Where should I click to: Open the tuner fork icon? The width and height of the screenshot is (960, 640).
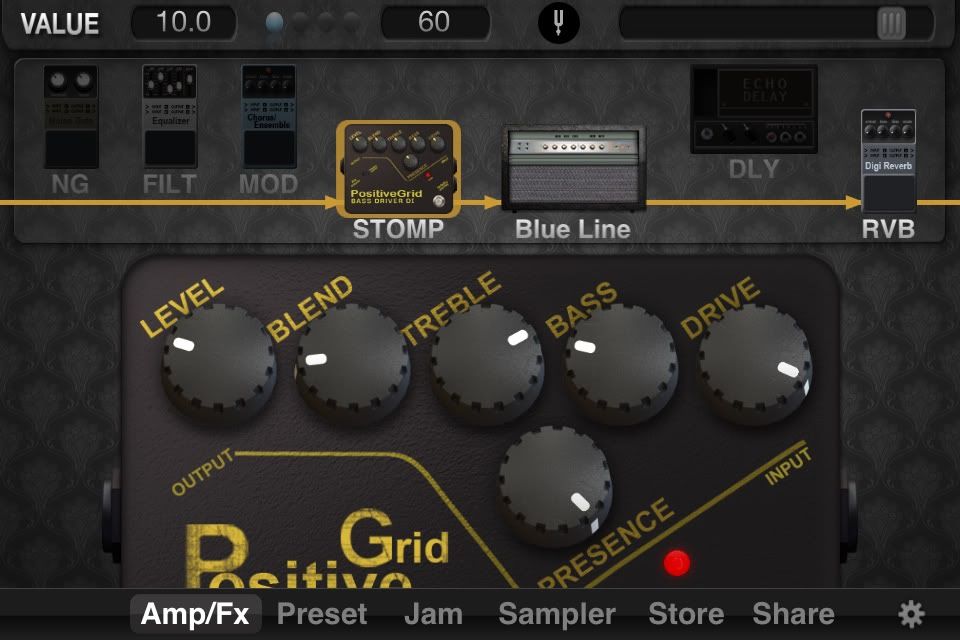(558, 23)
